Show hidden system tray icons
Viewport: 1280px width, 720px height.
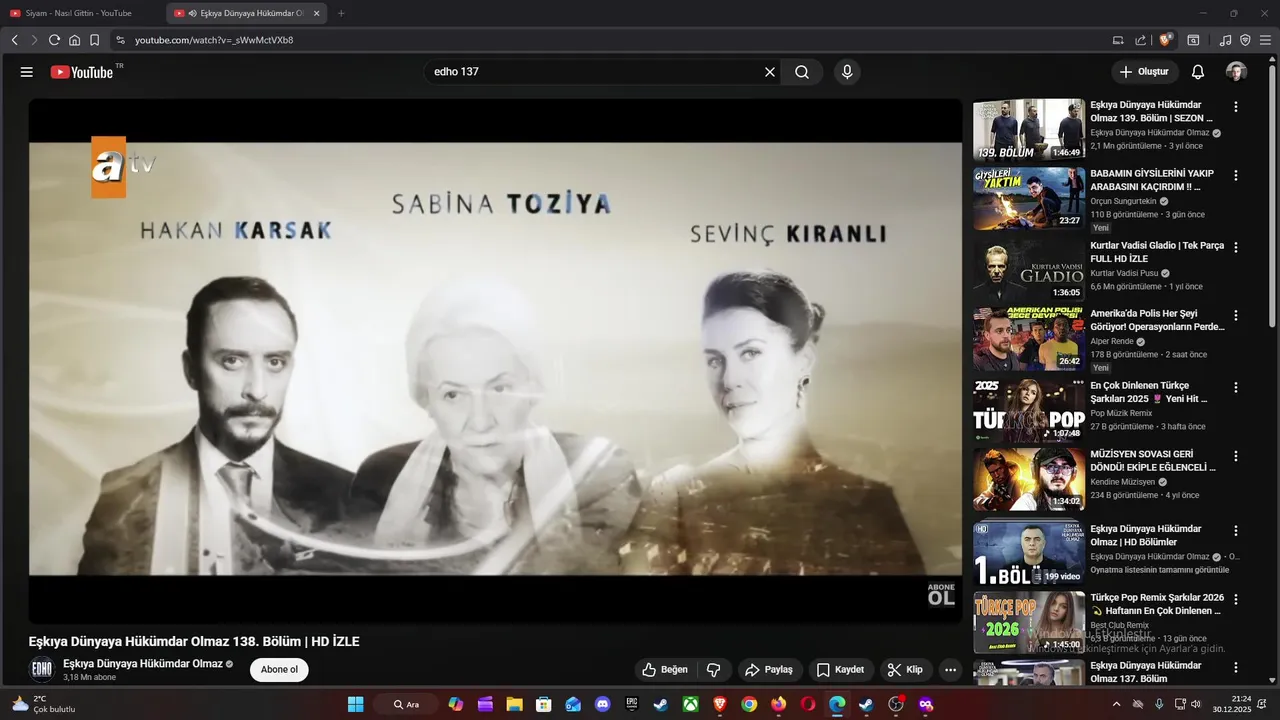click(x=1116, y=704)
